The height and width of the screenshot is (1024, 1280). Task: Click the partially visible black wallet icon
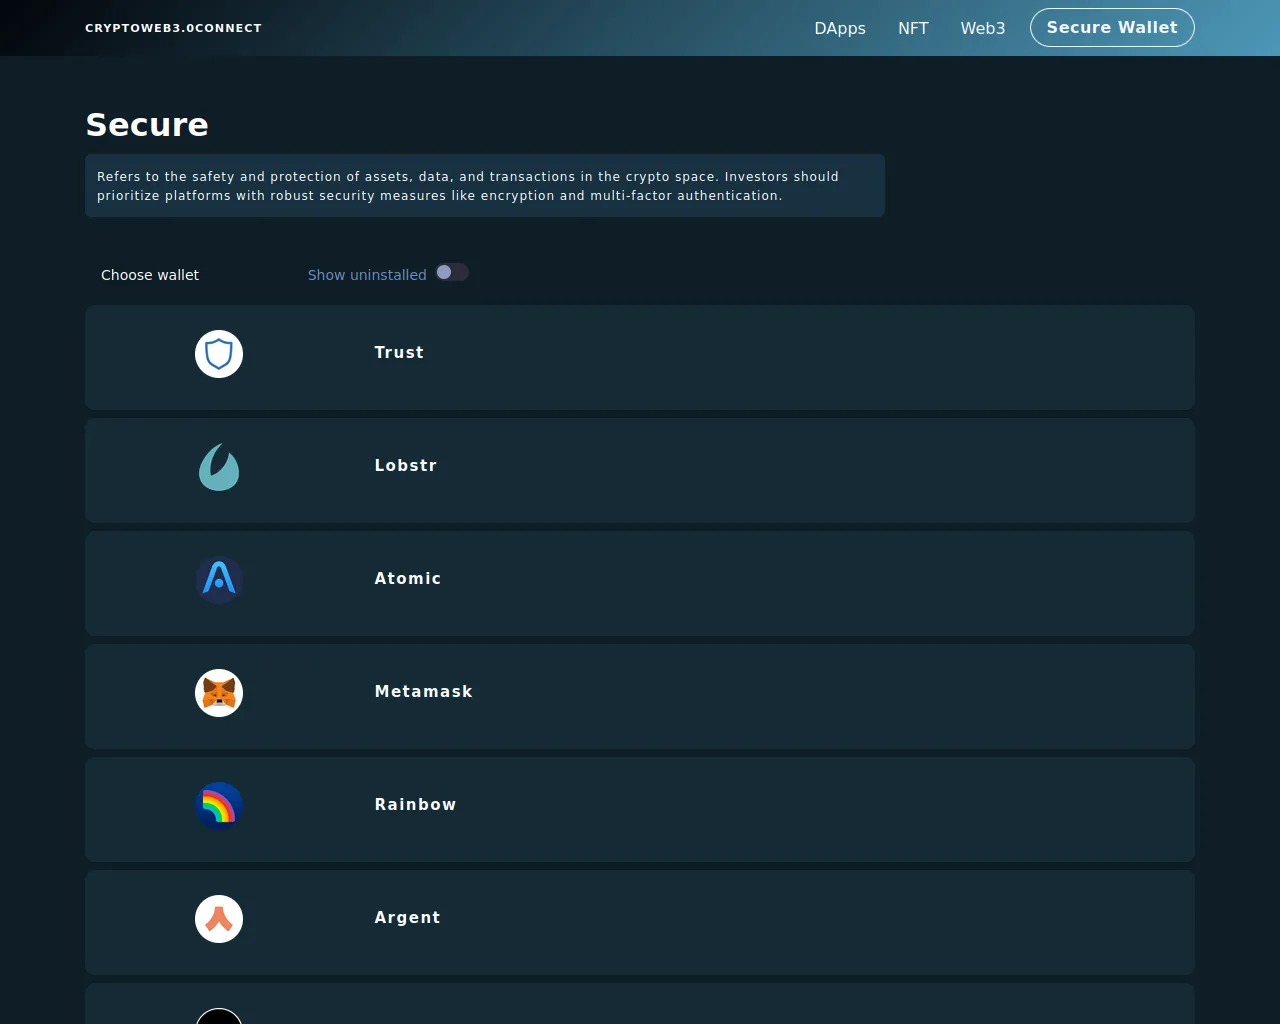[219, 1016]
